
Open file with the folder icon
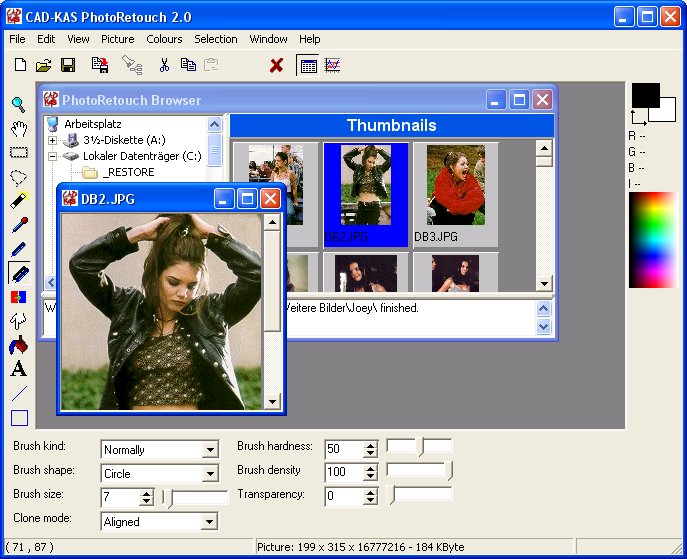pos(44,65)
